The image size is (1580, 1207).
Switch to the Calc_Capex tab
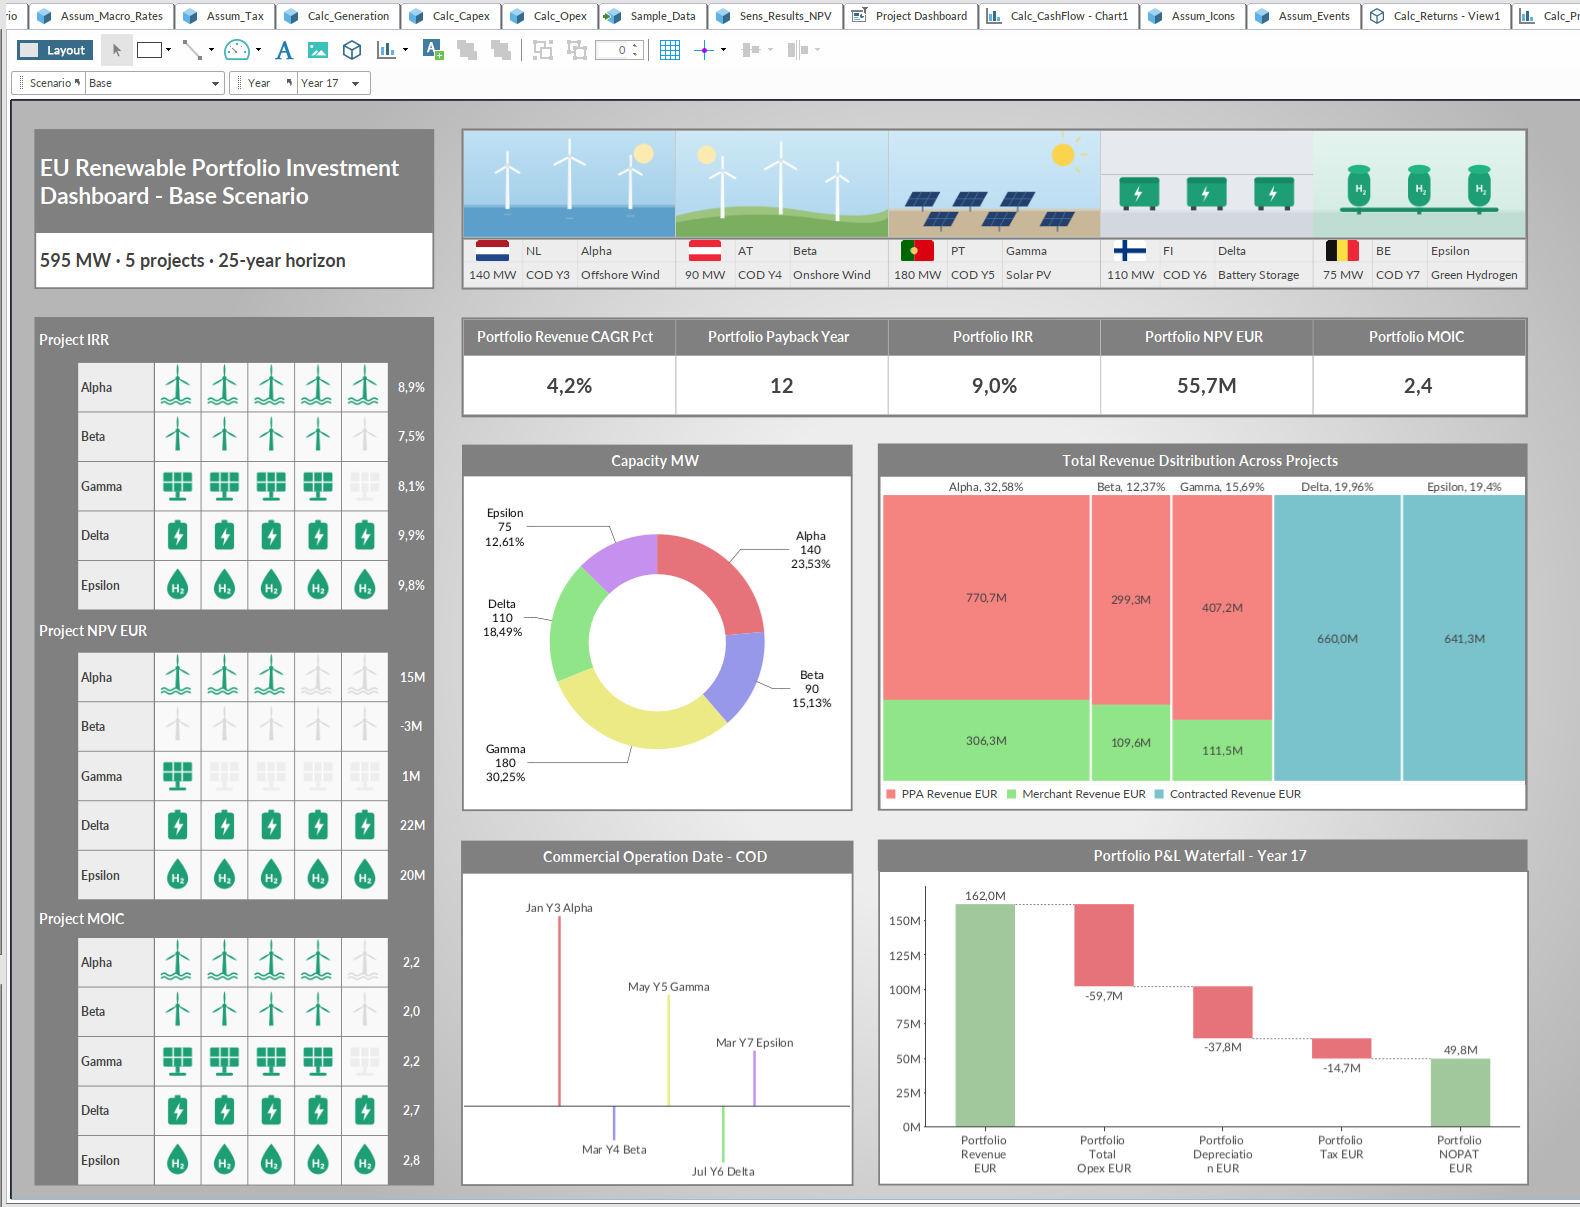(451, 16)
